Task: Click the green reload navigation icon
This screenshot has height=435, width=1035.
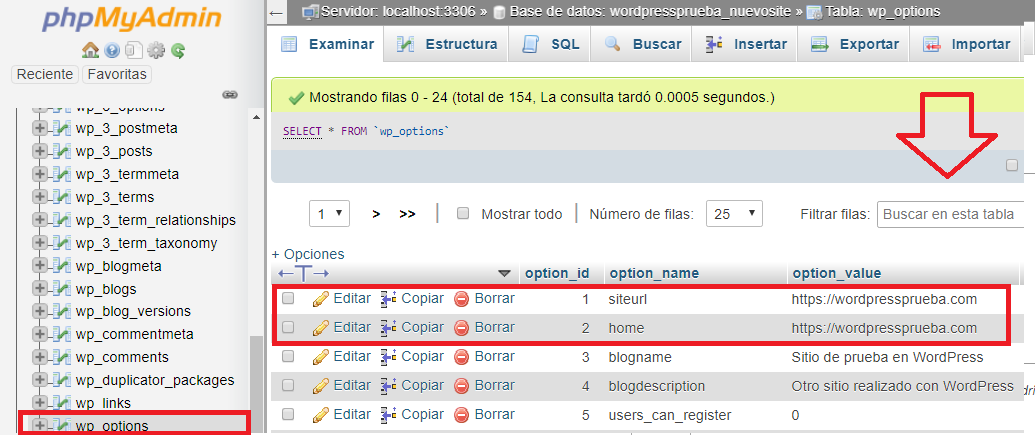Action: (x=178, y=50)
